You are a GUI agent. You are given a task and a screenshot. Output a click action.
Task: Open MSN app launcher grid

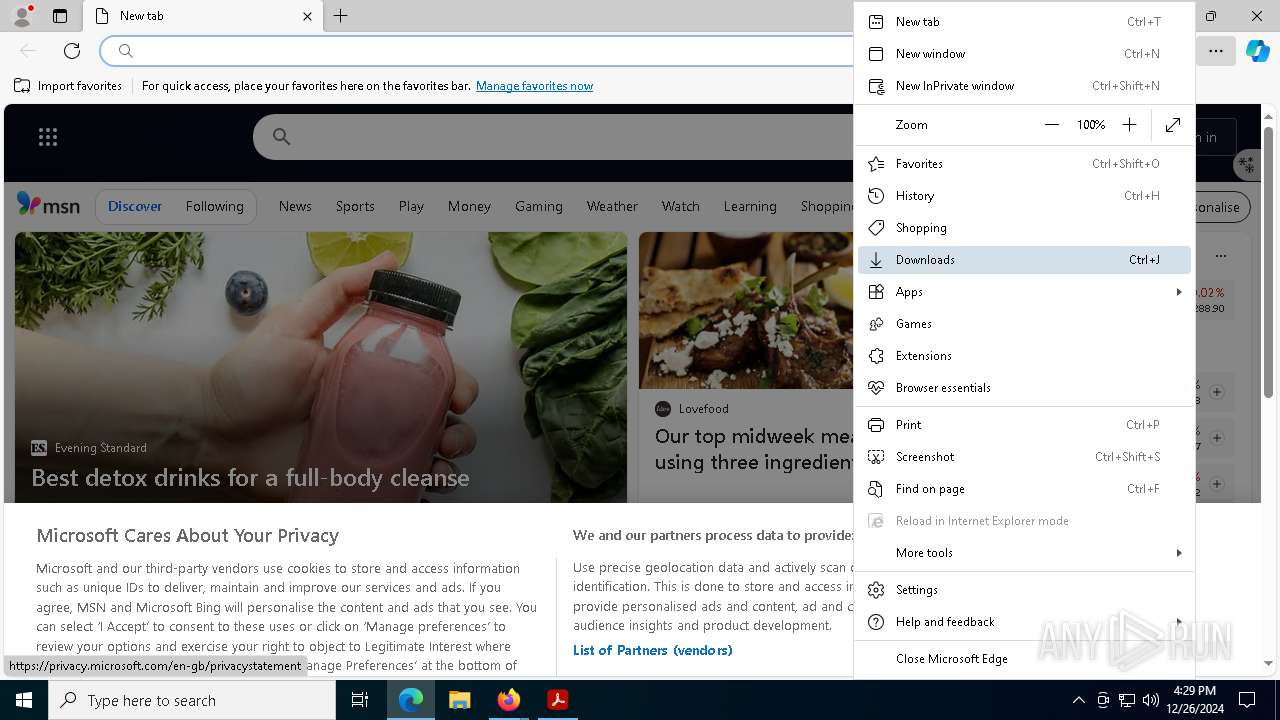tap(48, 137)
